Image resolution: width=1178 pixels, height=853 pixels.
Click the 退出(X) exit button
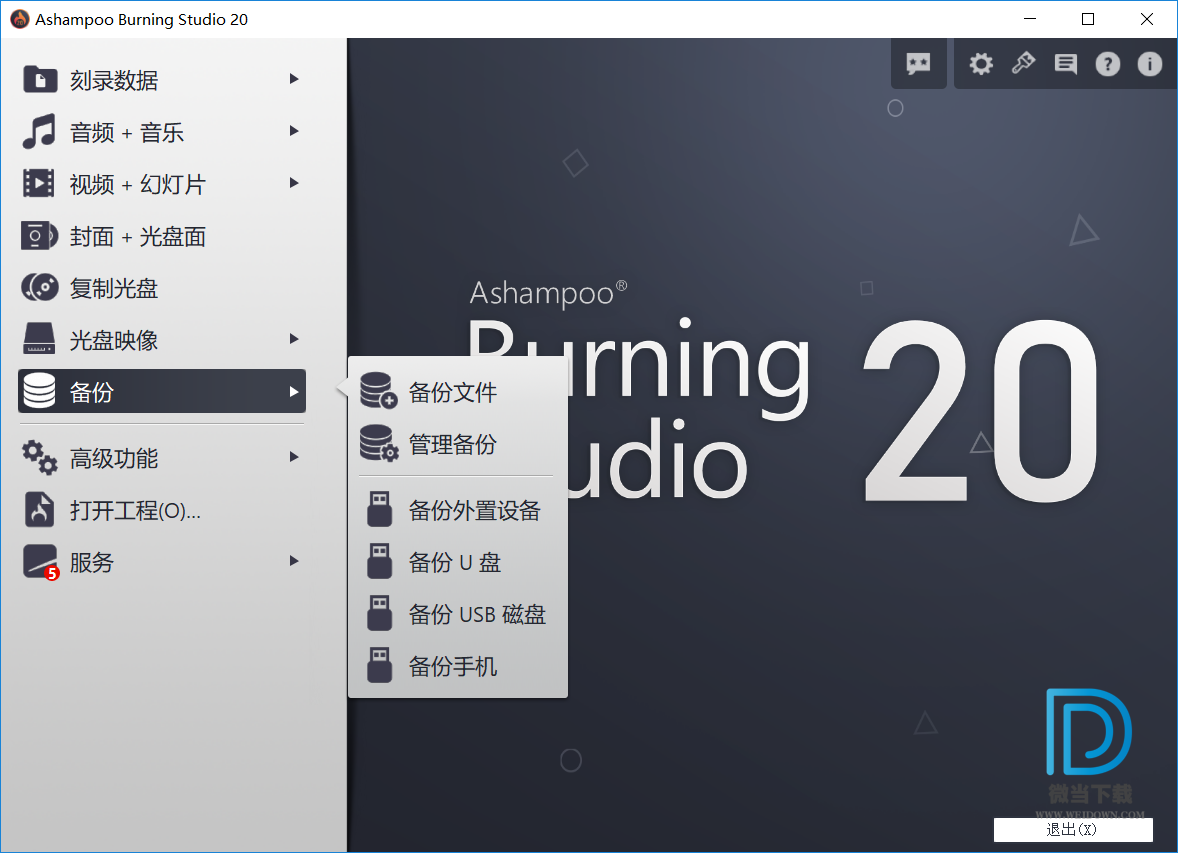tap(1072, 830)
